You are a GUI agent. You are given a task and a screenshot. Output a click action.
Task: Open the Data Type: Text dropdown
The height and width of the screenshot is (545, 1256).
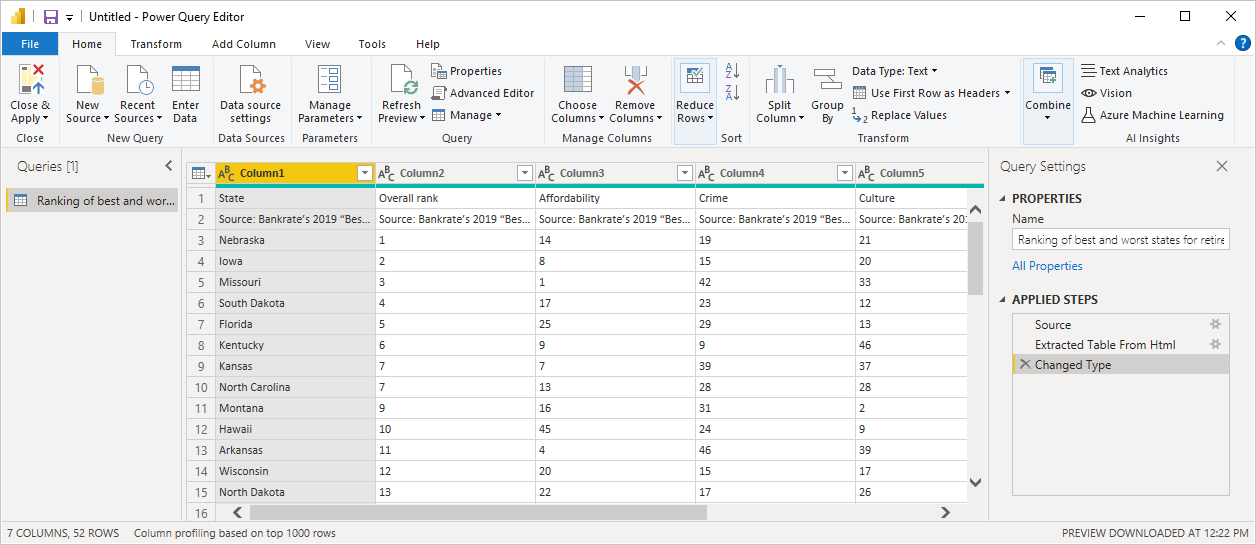coord(895,71)
